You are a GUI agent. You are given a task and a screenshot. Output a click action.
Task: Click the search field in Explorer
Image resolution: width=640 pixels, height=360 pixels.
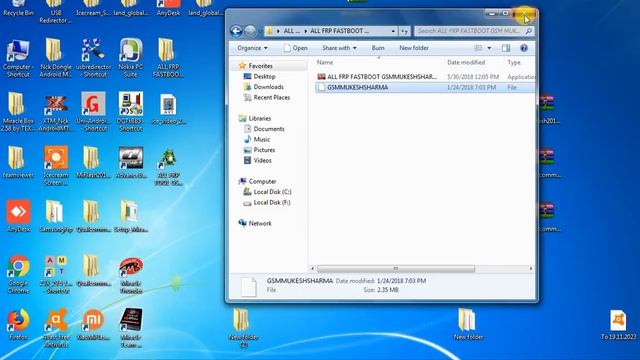point(473,31)
